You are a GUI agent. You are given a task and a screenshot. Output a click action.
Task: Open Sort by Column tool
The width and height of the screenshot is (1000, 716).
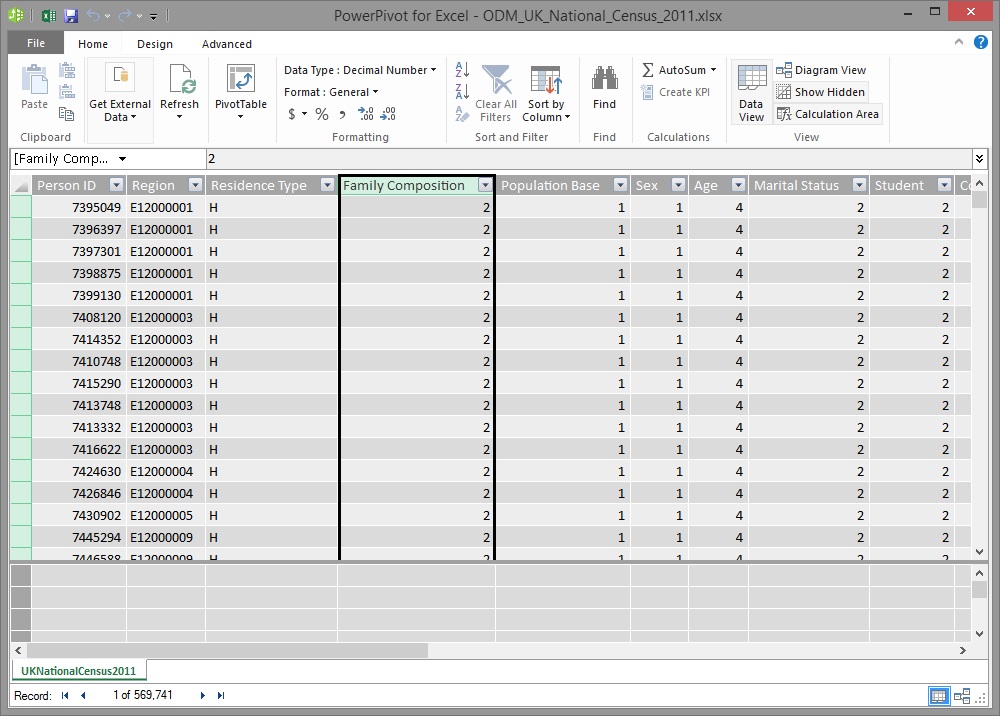coord(546,93)
